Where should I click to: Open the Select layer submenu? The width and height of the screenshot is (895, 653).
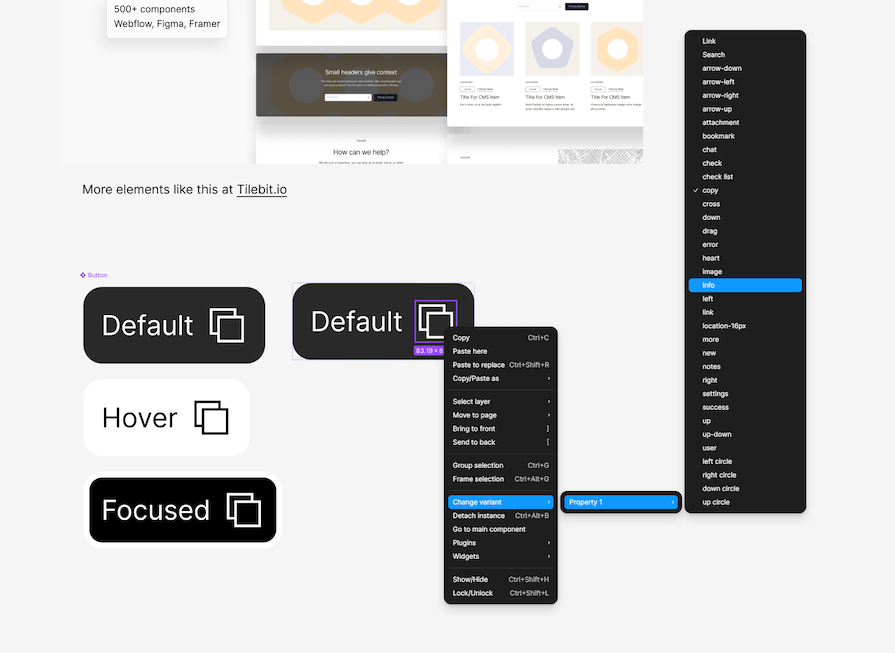coord(471,401)
